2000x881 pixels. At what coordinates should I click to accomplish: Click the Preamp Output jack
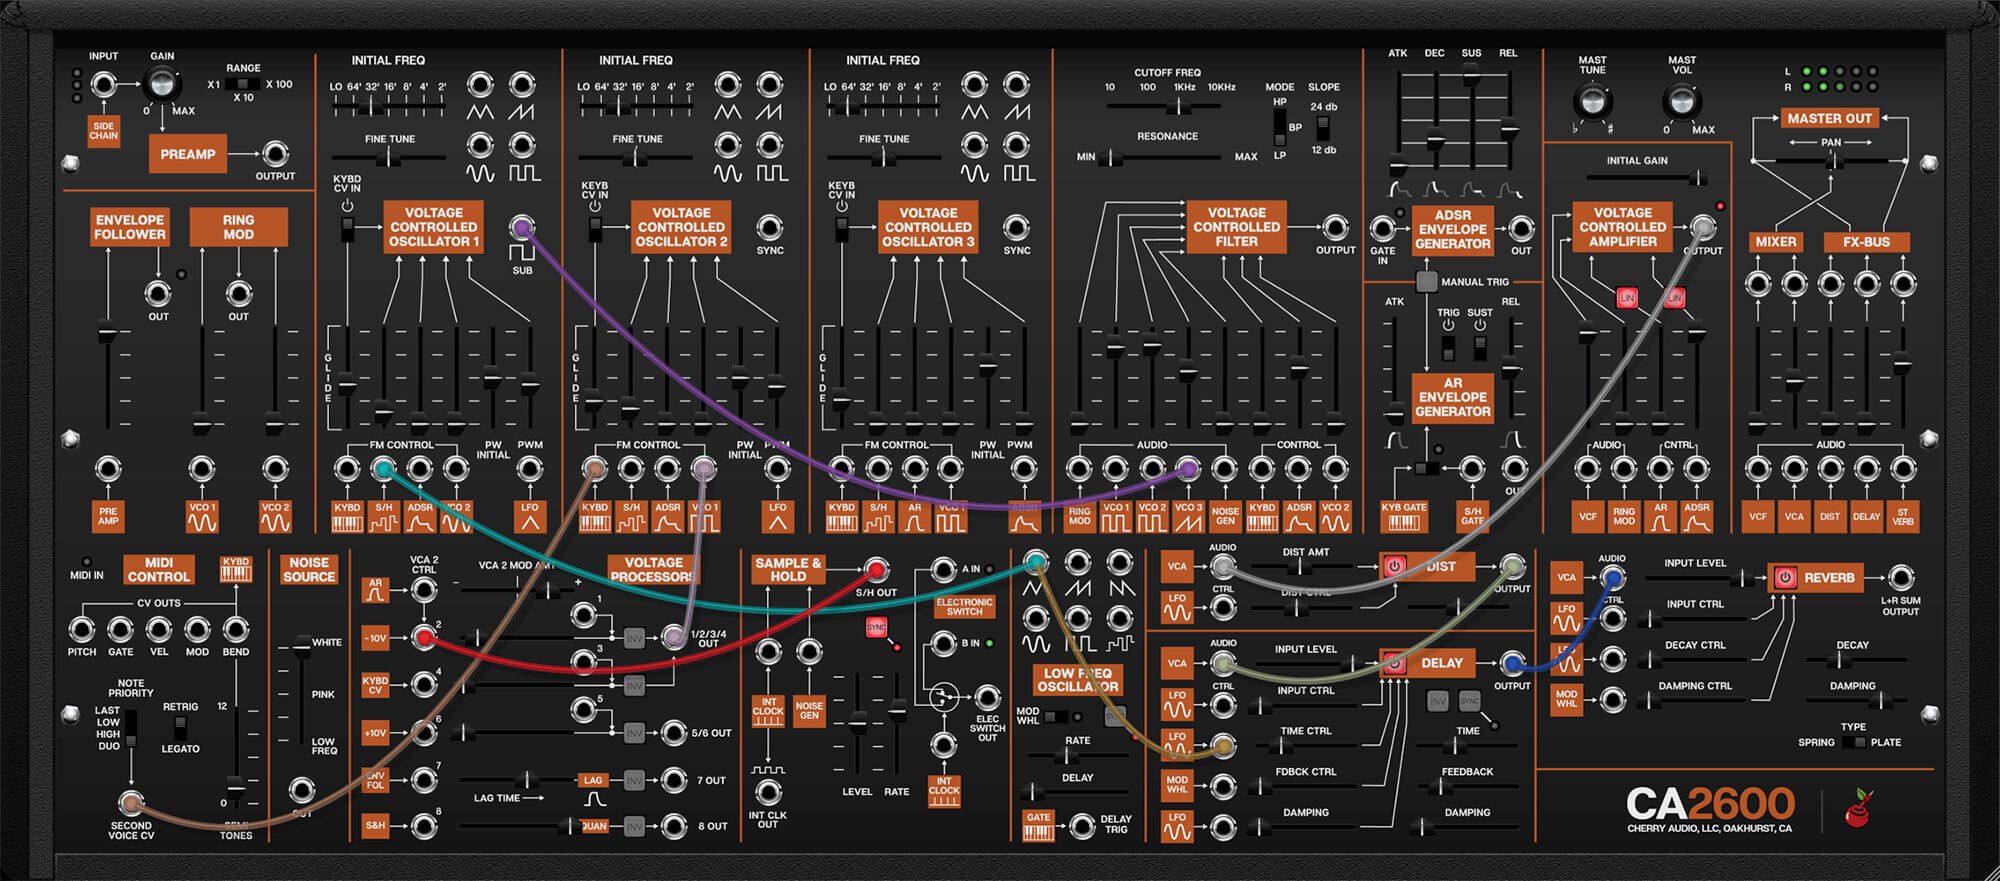pos(275,154)
